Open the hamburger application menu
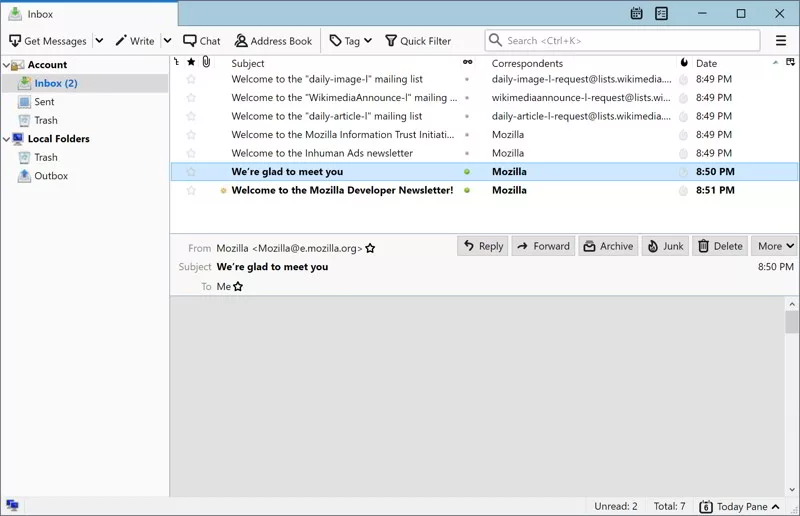This screenshot has height=516, width=800. point(781,41)
